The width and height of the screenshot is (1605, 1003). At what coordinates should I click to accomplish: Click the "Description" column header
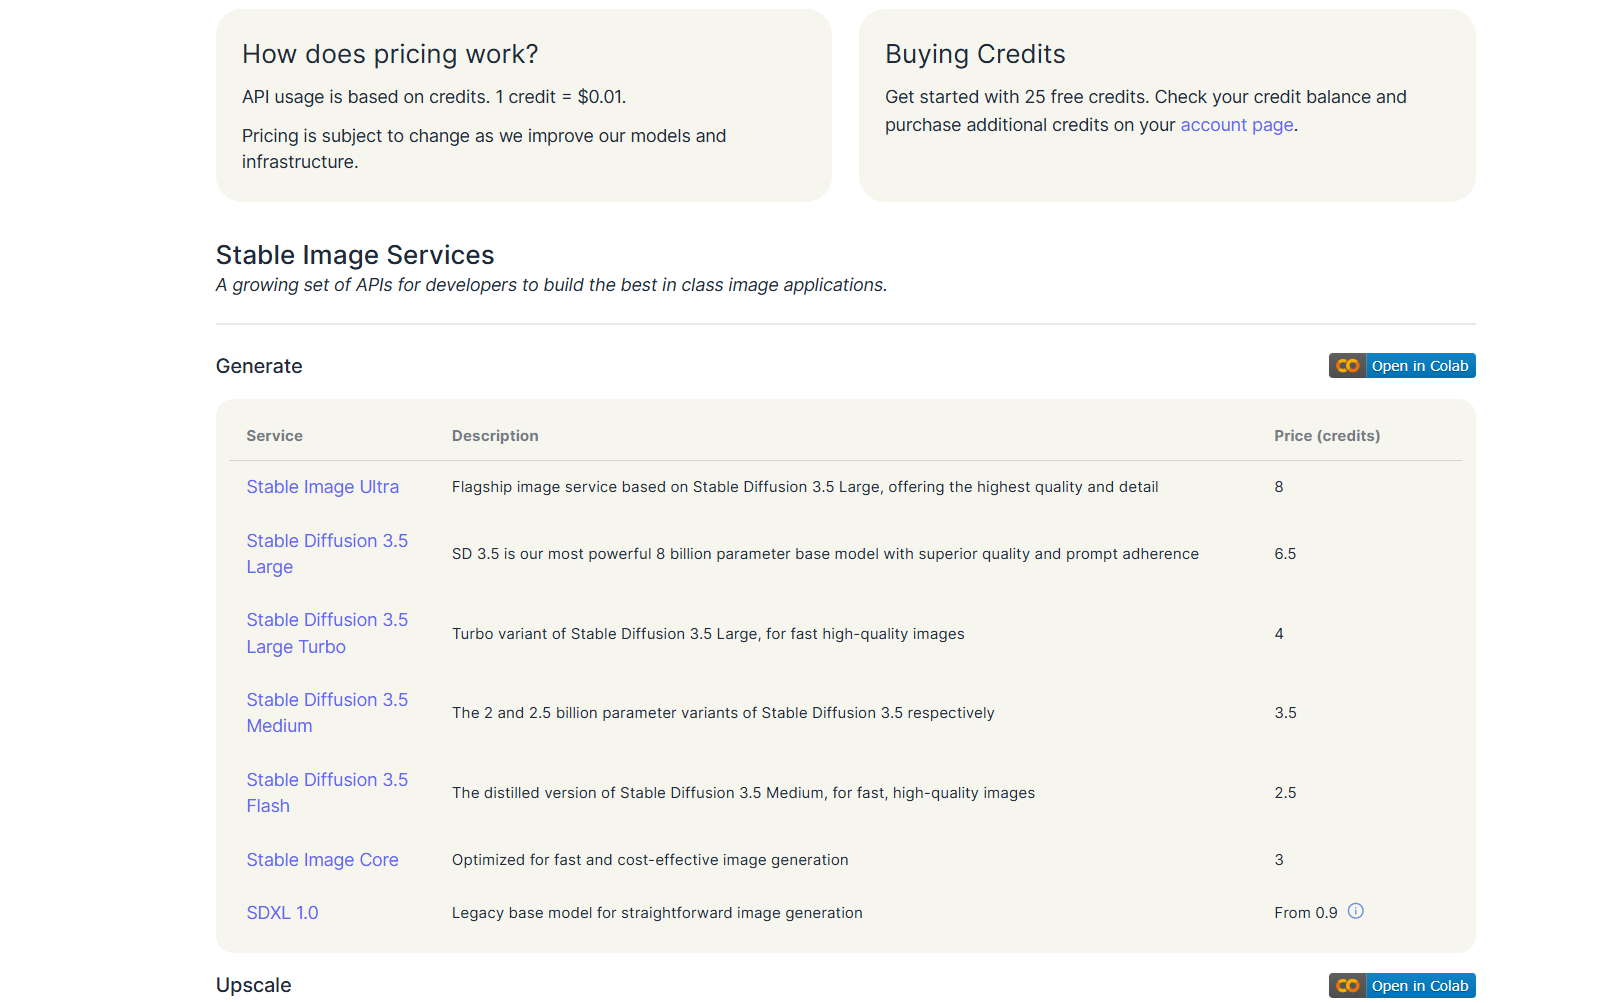[x=495, y=436]
